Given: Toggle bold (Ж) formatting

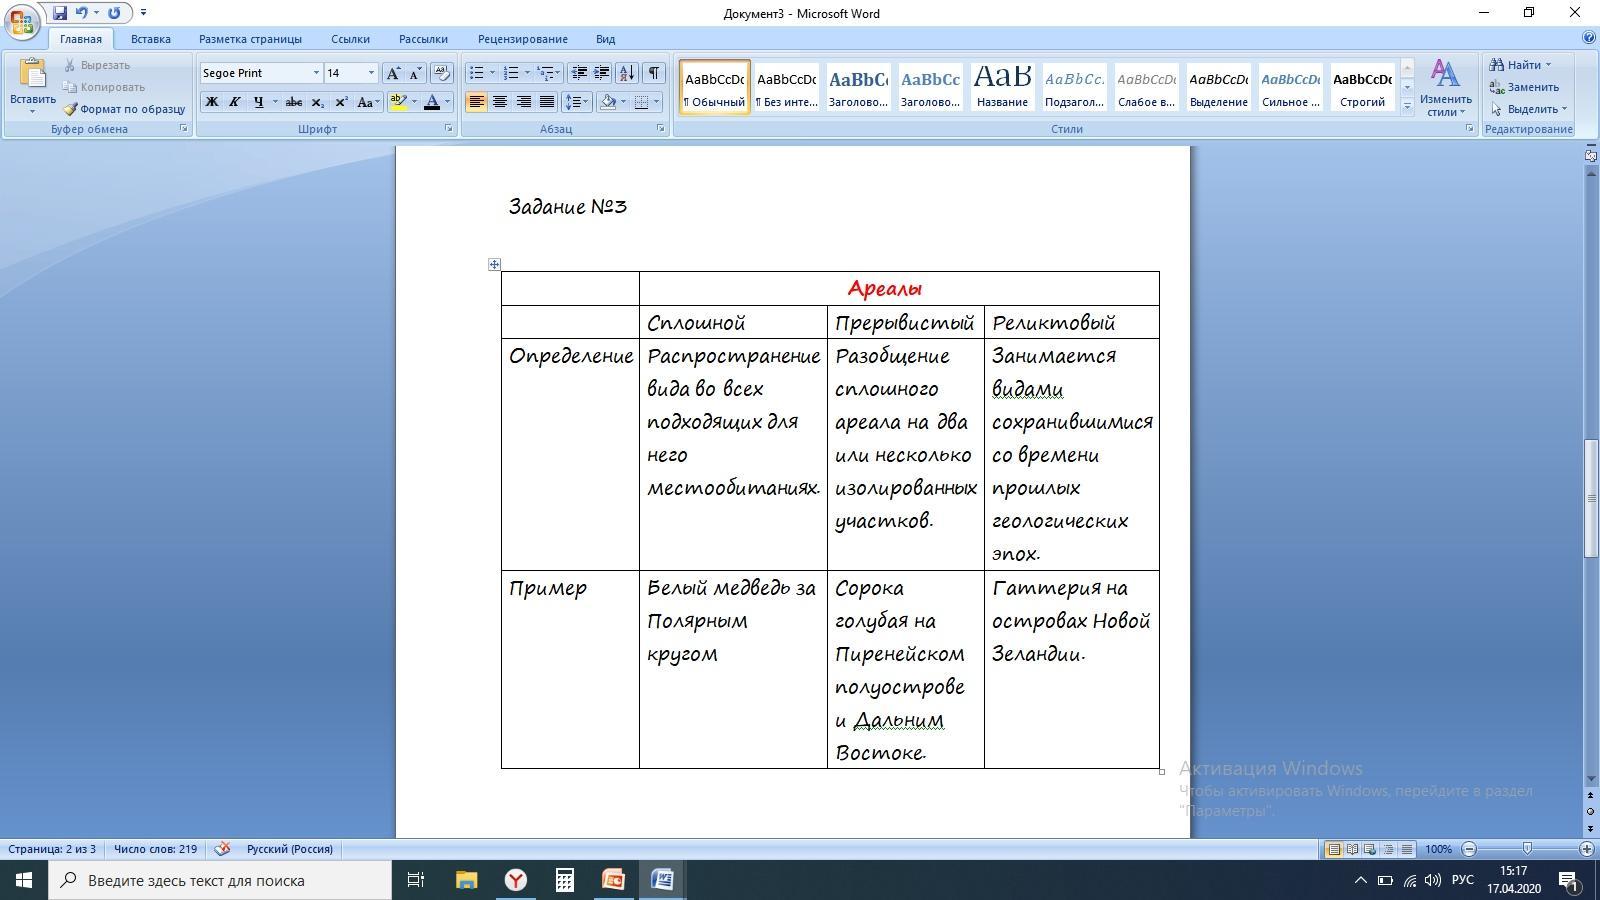Looking at the screenshot, I should pyautogui.click(x=211, y=102).
